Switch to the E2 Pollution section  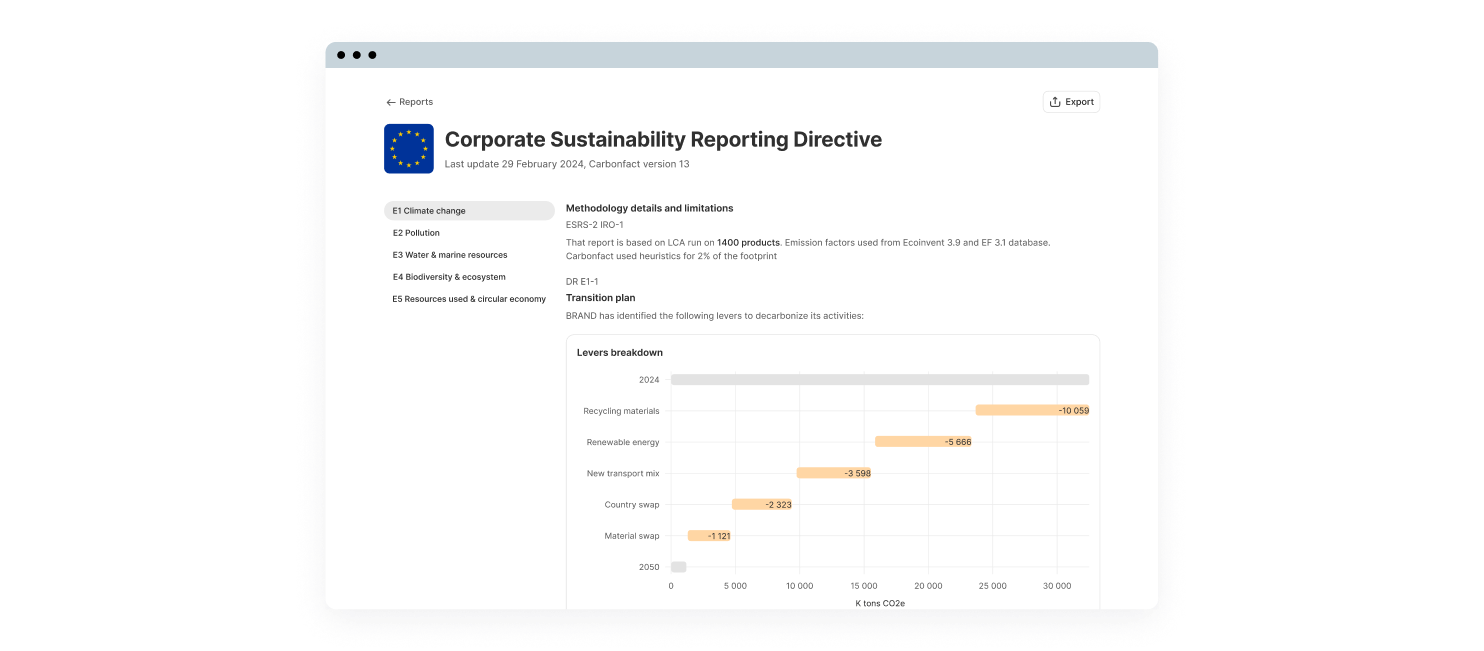pyautogui.click(x=415, y=233)
